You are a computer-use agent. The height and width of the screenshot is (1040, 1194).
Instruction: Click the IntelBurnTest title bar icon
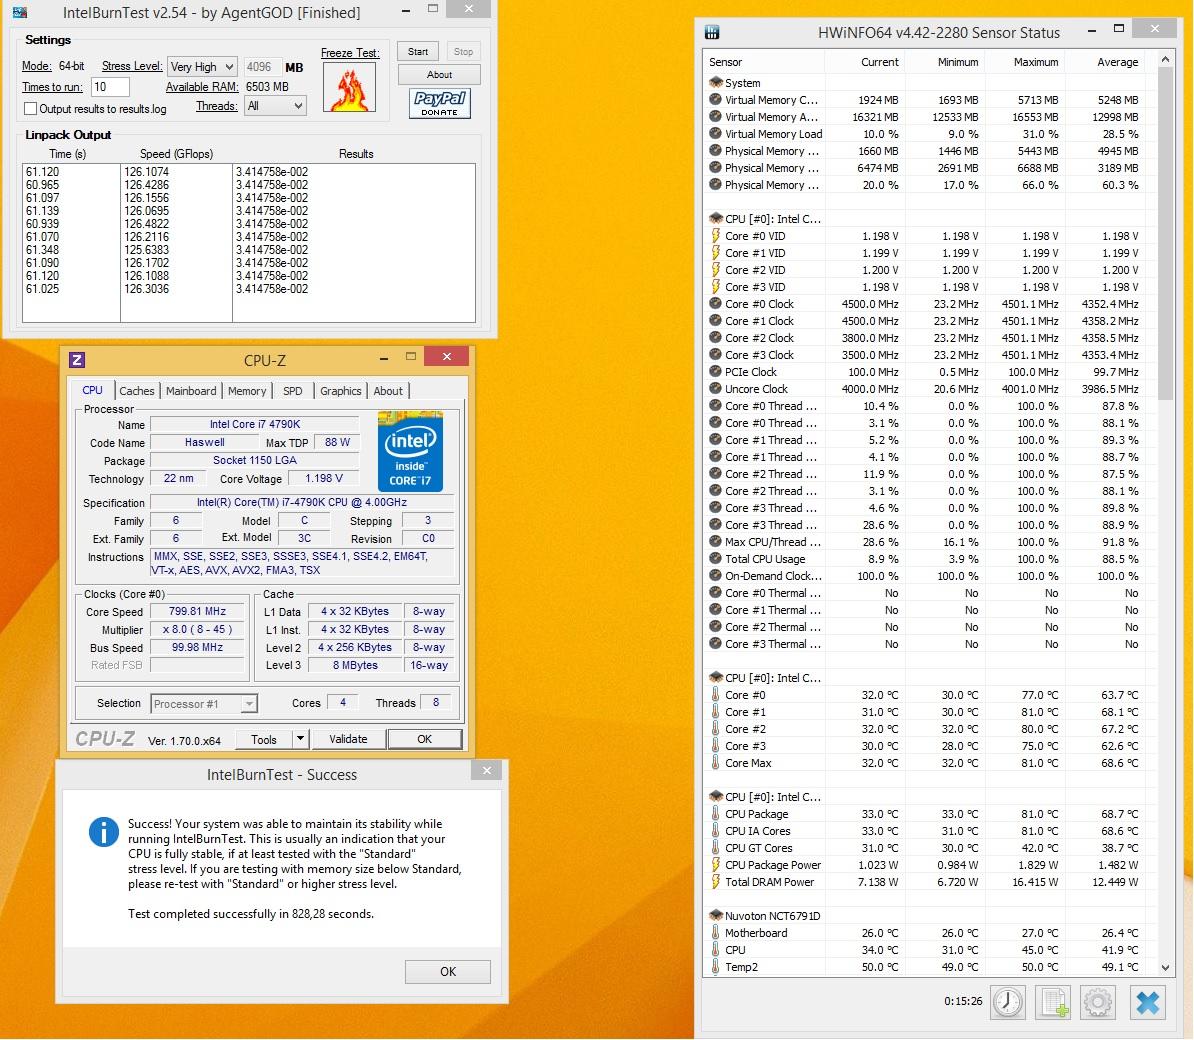click(x=20, y=11)
